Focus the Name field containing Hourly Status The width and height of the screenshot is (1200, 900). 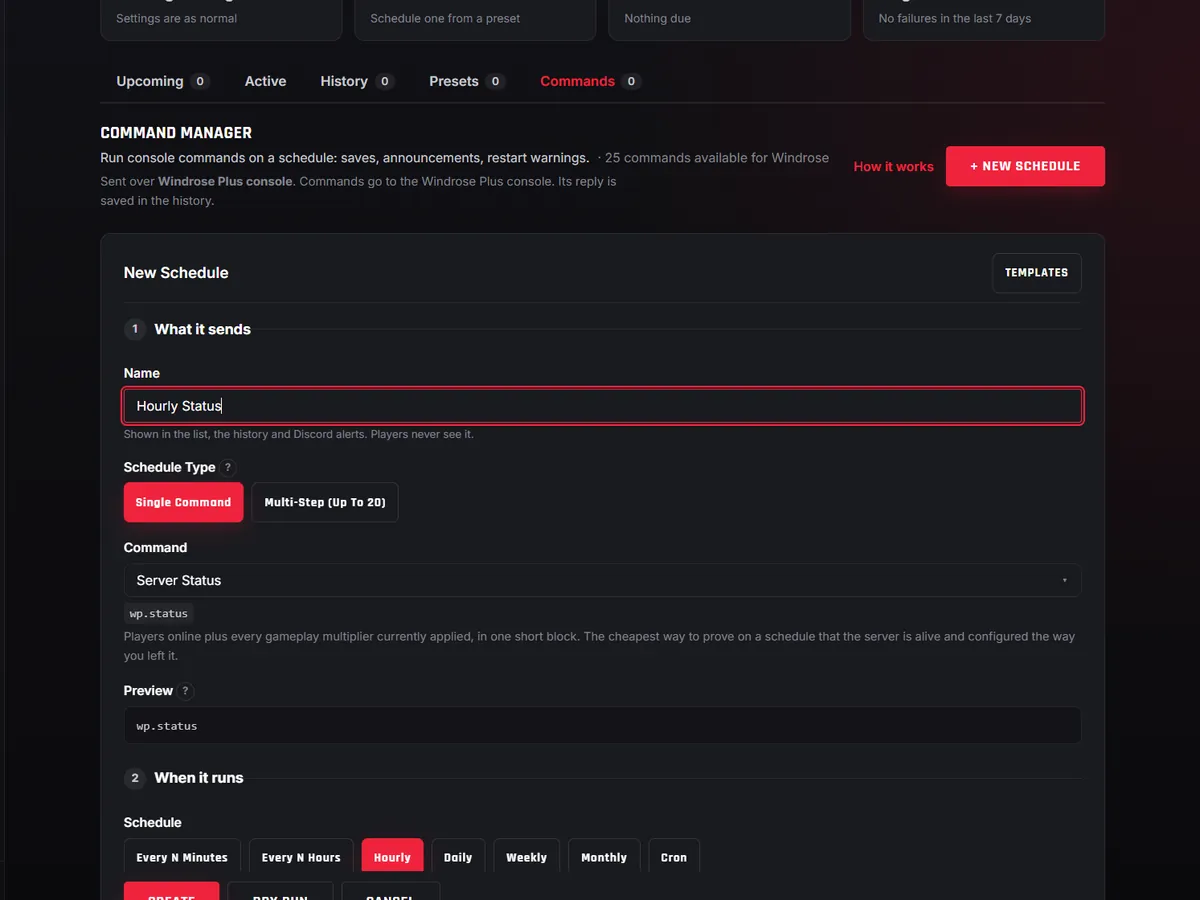[602, 406]
